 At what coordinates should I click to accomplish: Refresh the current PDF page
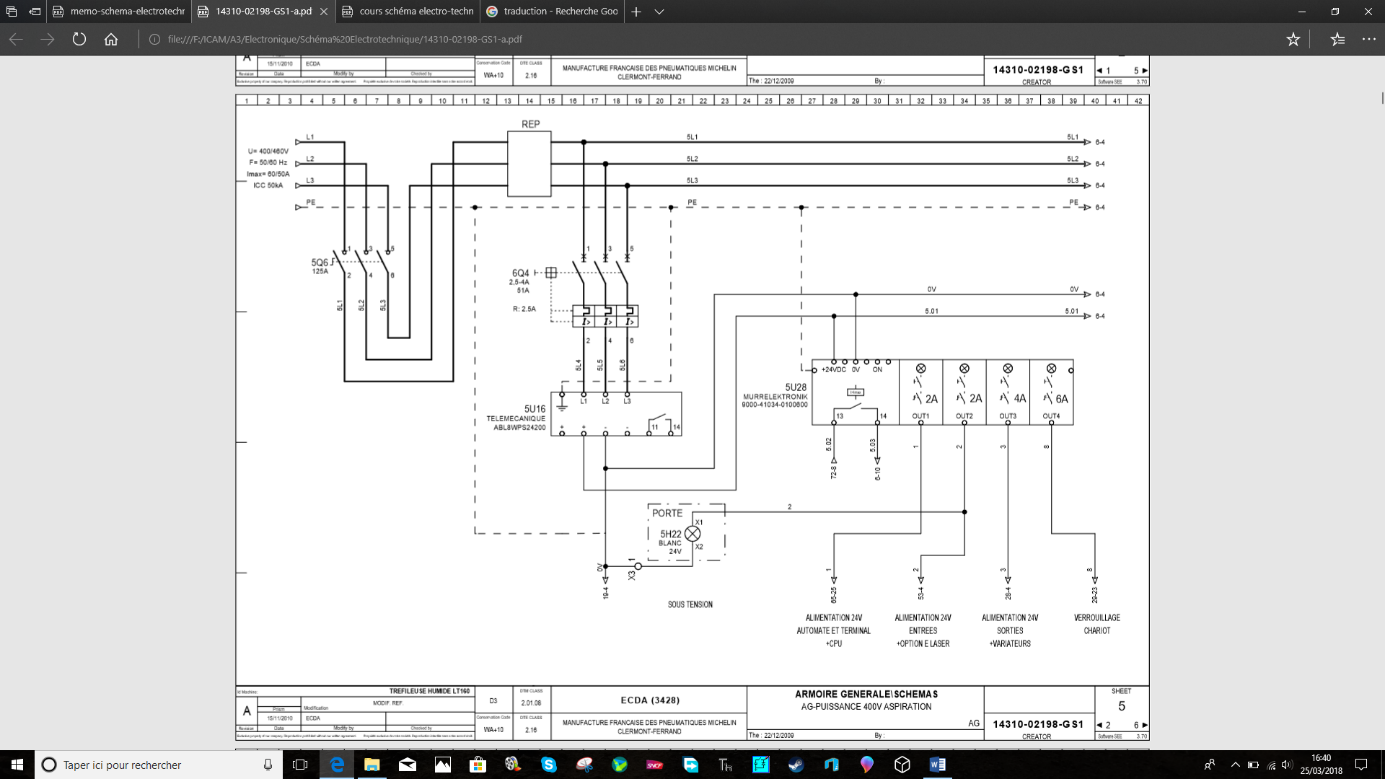(x=79, y=39)
